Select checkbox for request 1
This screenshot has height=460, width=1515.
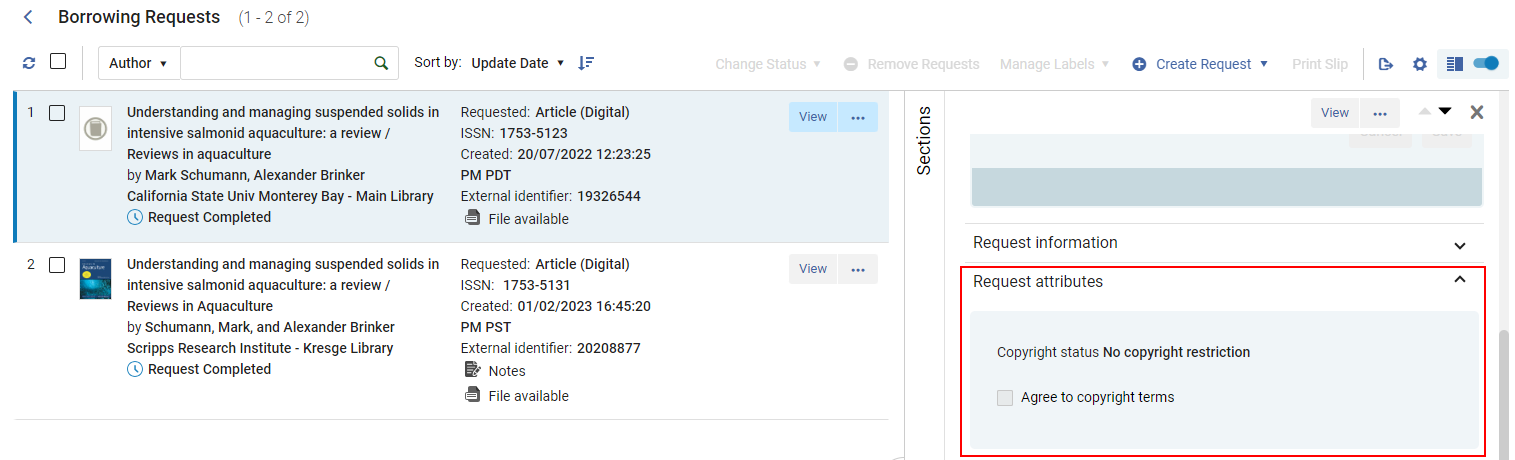click(x=57, y=113)
